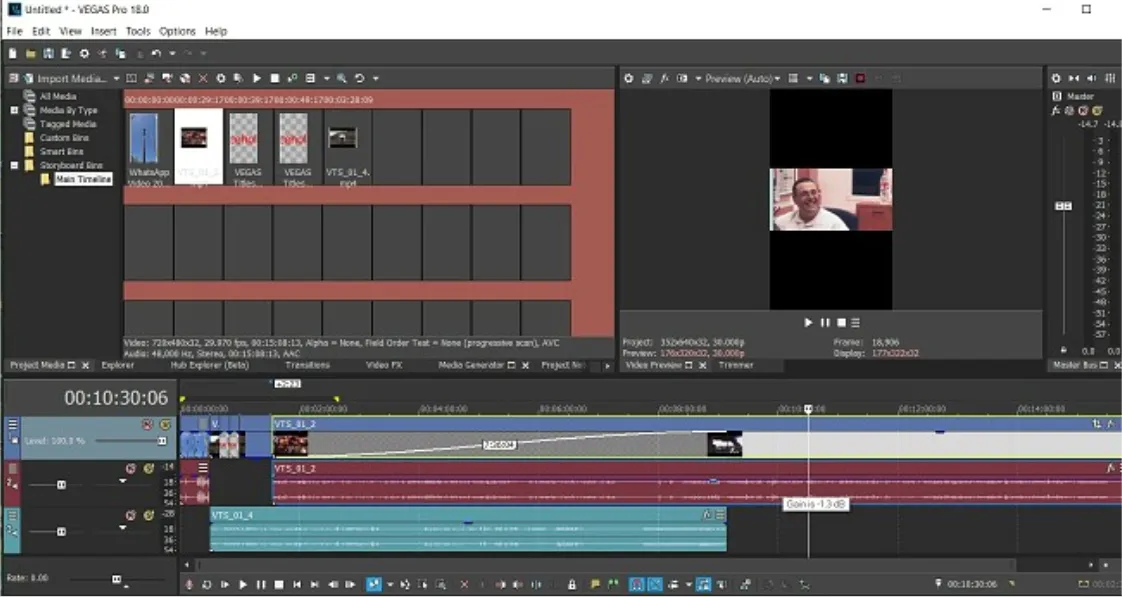The image size is (1122, 597).
Task: Open the Normal Edit Tool dropdown arrow
Action: coord(390,585)
